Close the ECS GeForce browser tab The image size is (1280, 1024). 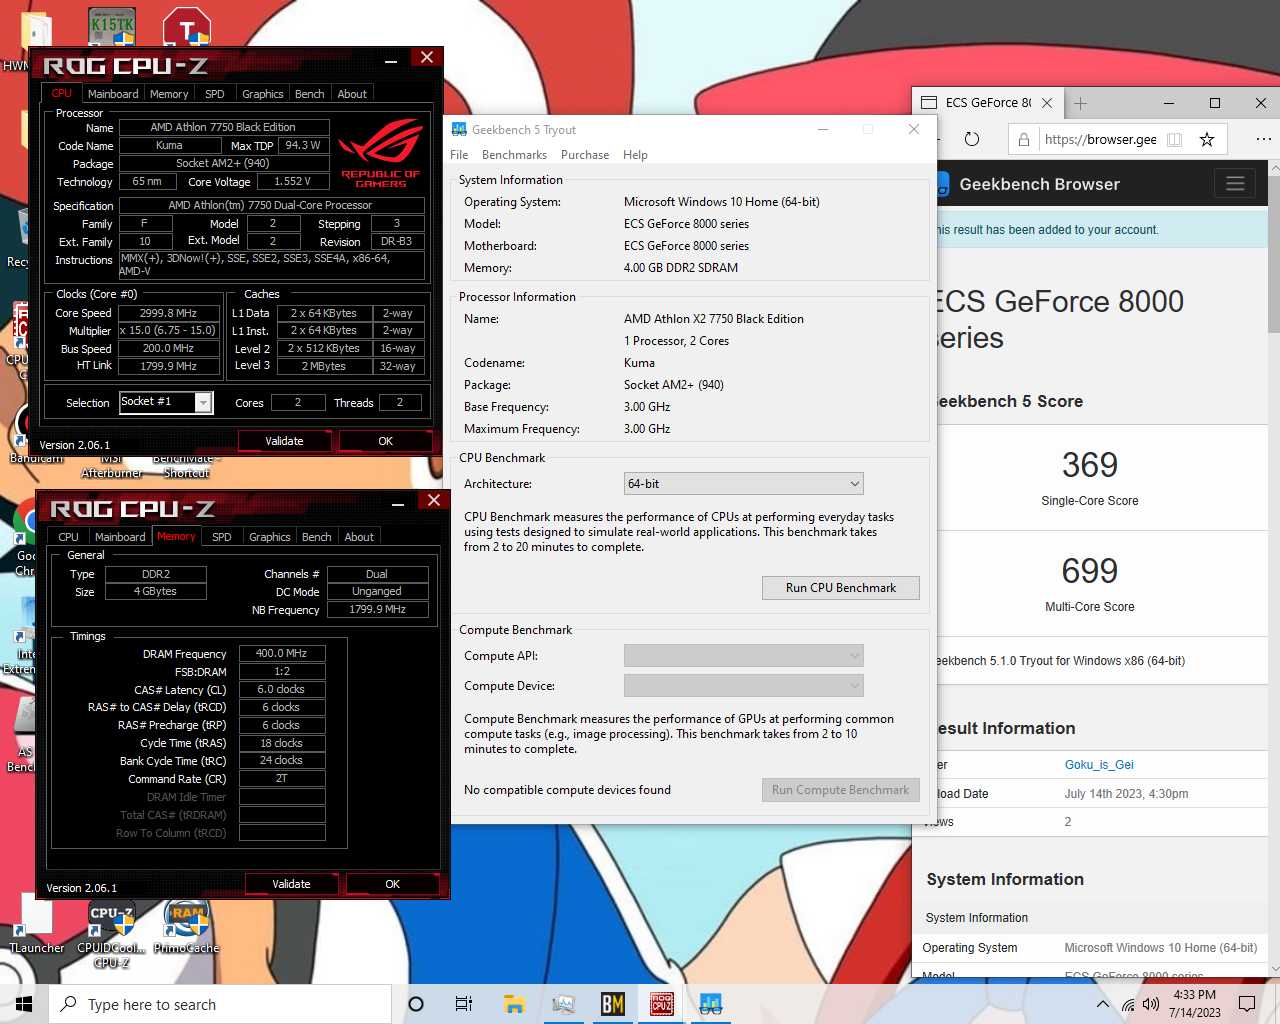tap(1047, 103)
